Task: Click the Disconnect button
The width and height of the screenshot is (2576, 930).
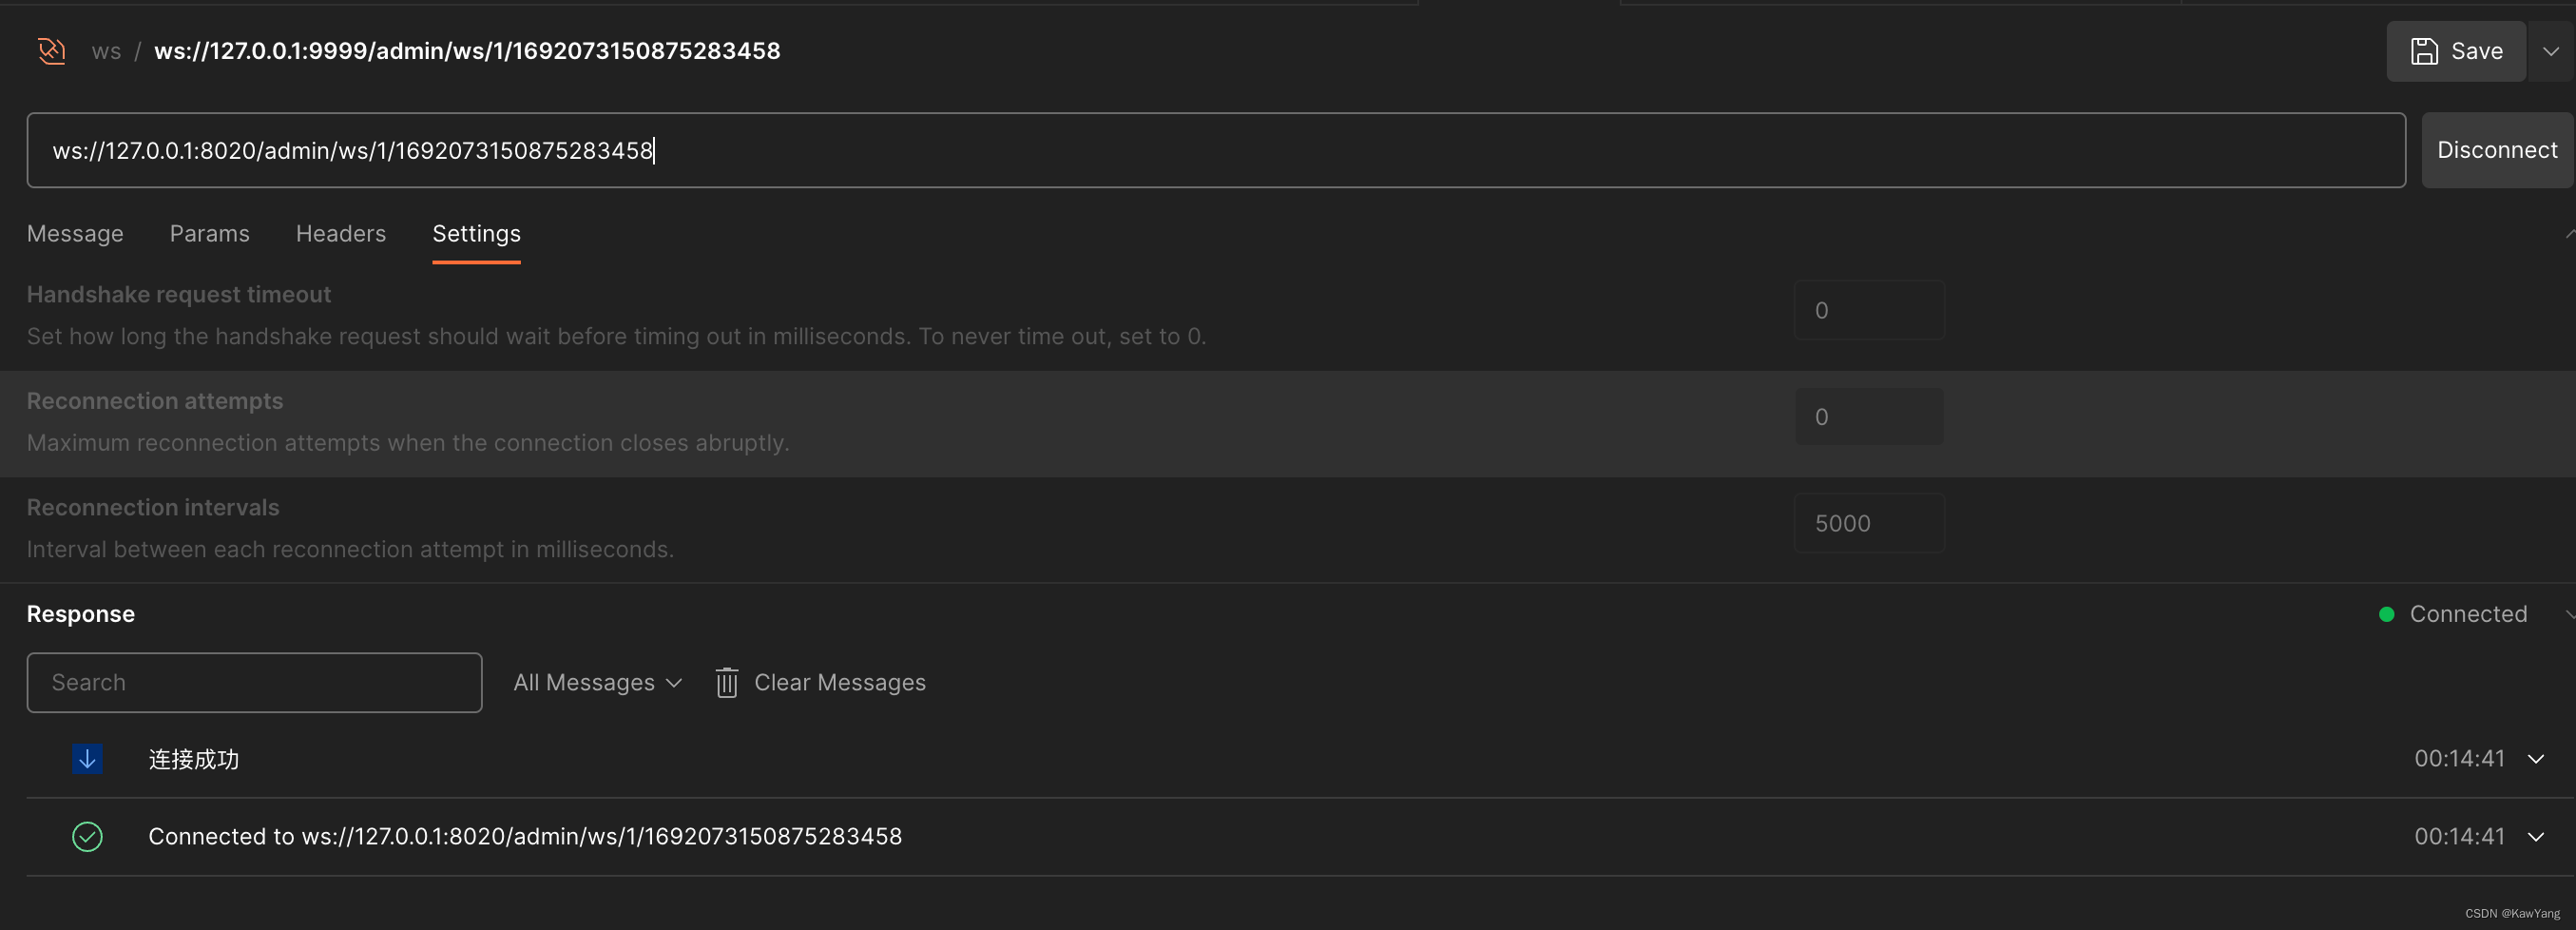Action: pos(2496,150)
